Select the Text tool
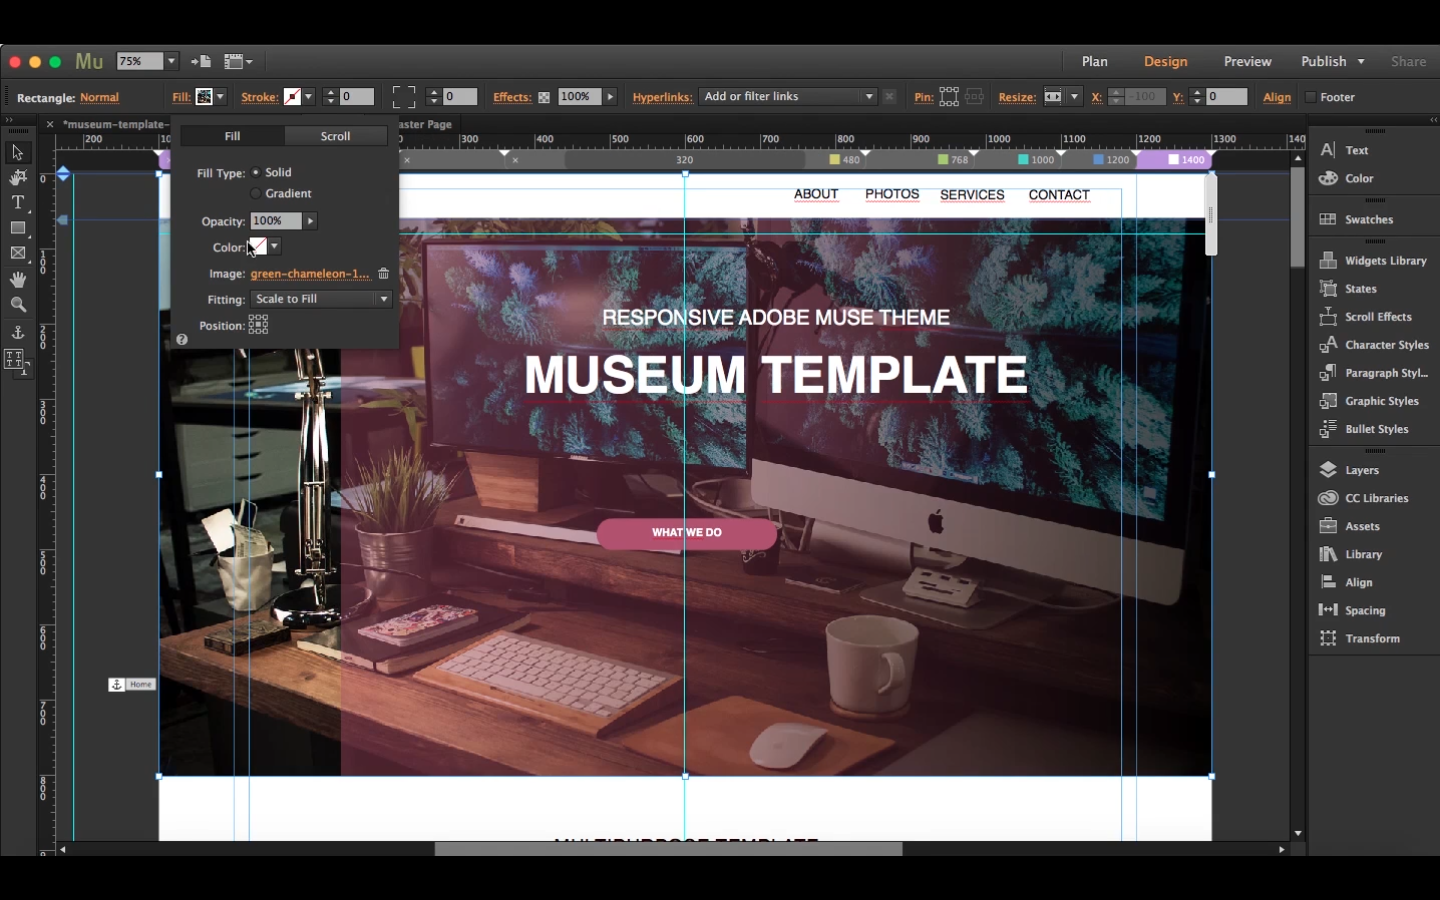Viewport: 1440px width, 900px height. [x=17, y=202]
